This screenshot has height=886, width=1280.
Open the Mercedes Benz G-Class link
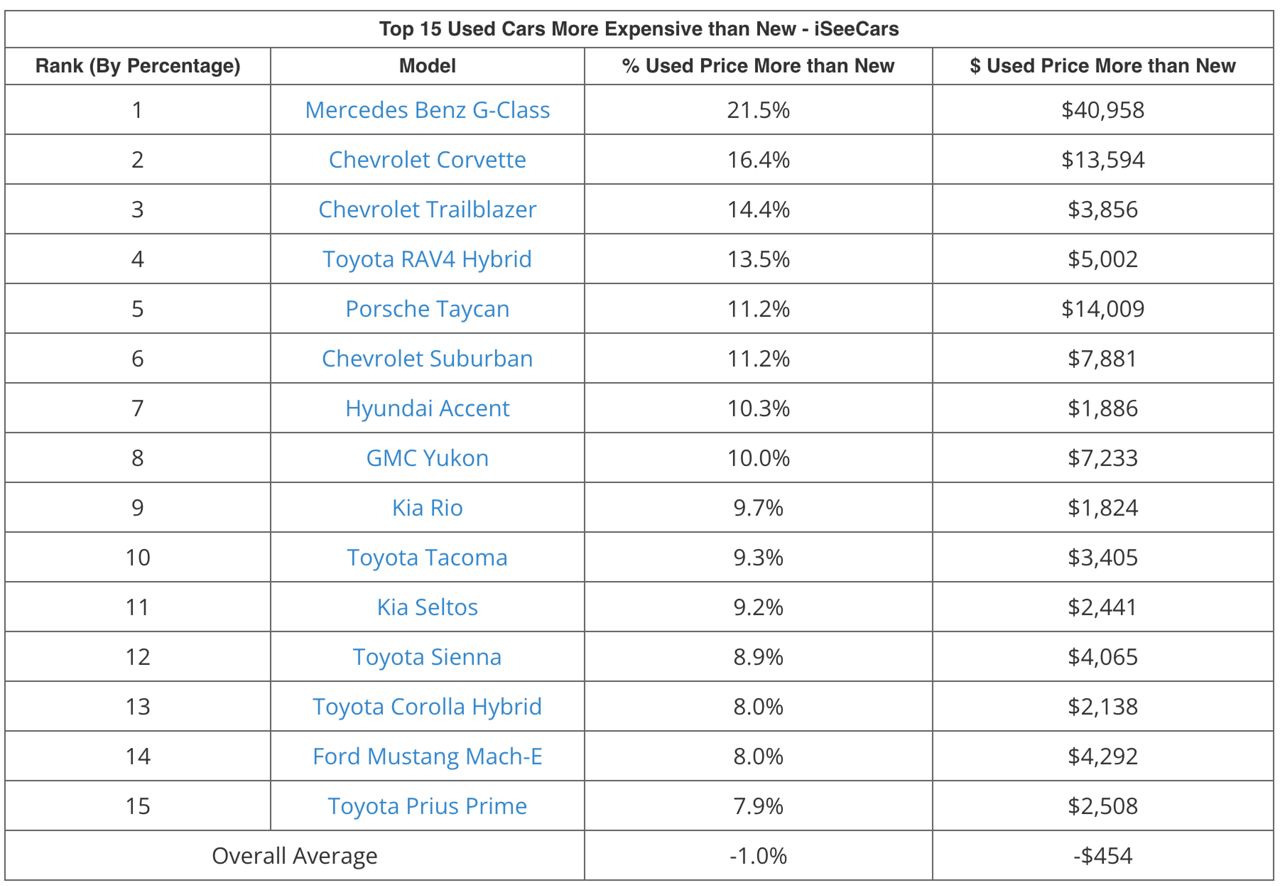[427, 110]
